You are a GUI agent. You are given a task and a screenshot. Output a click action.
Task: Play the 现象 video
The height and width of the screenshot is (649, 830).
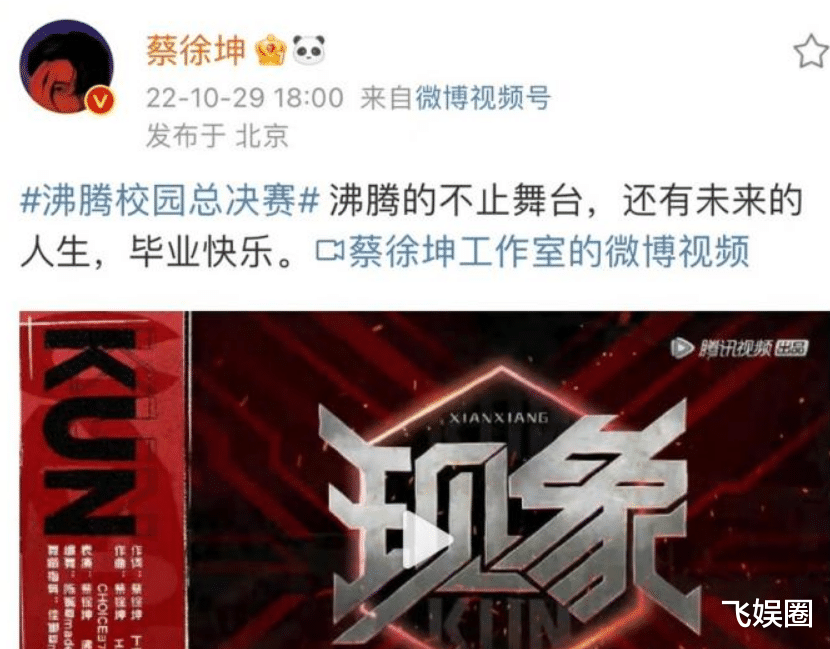click(x=426, y=539)
